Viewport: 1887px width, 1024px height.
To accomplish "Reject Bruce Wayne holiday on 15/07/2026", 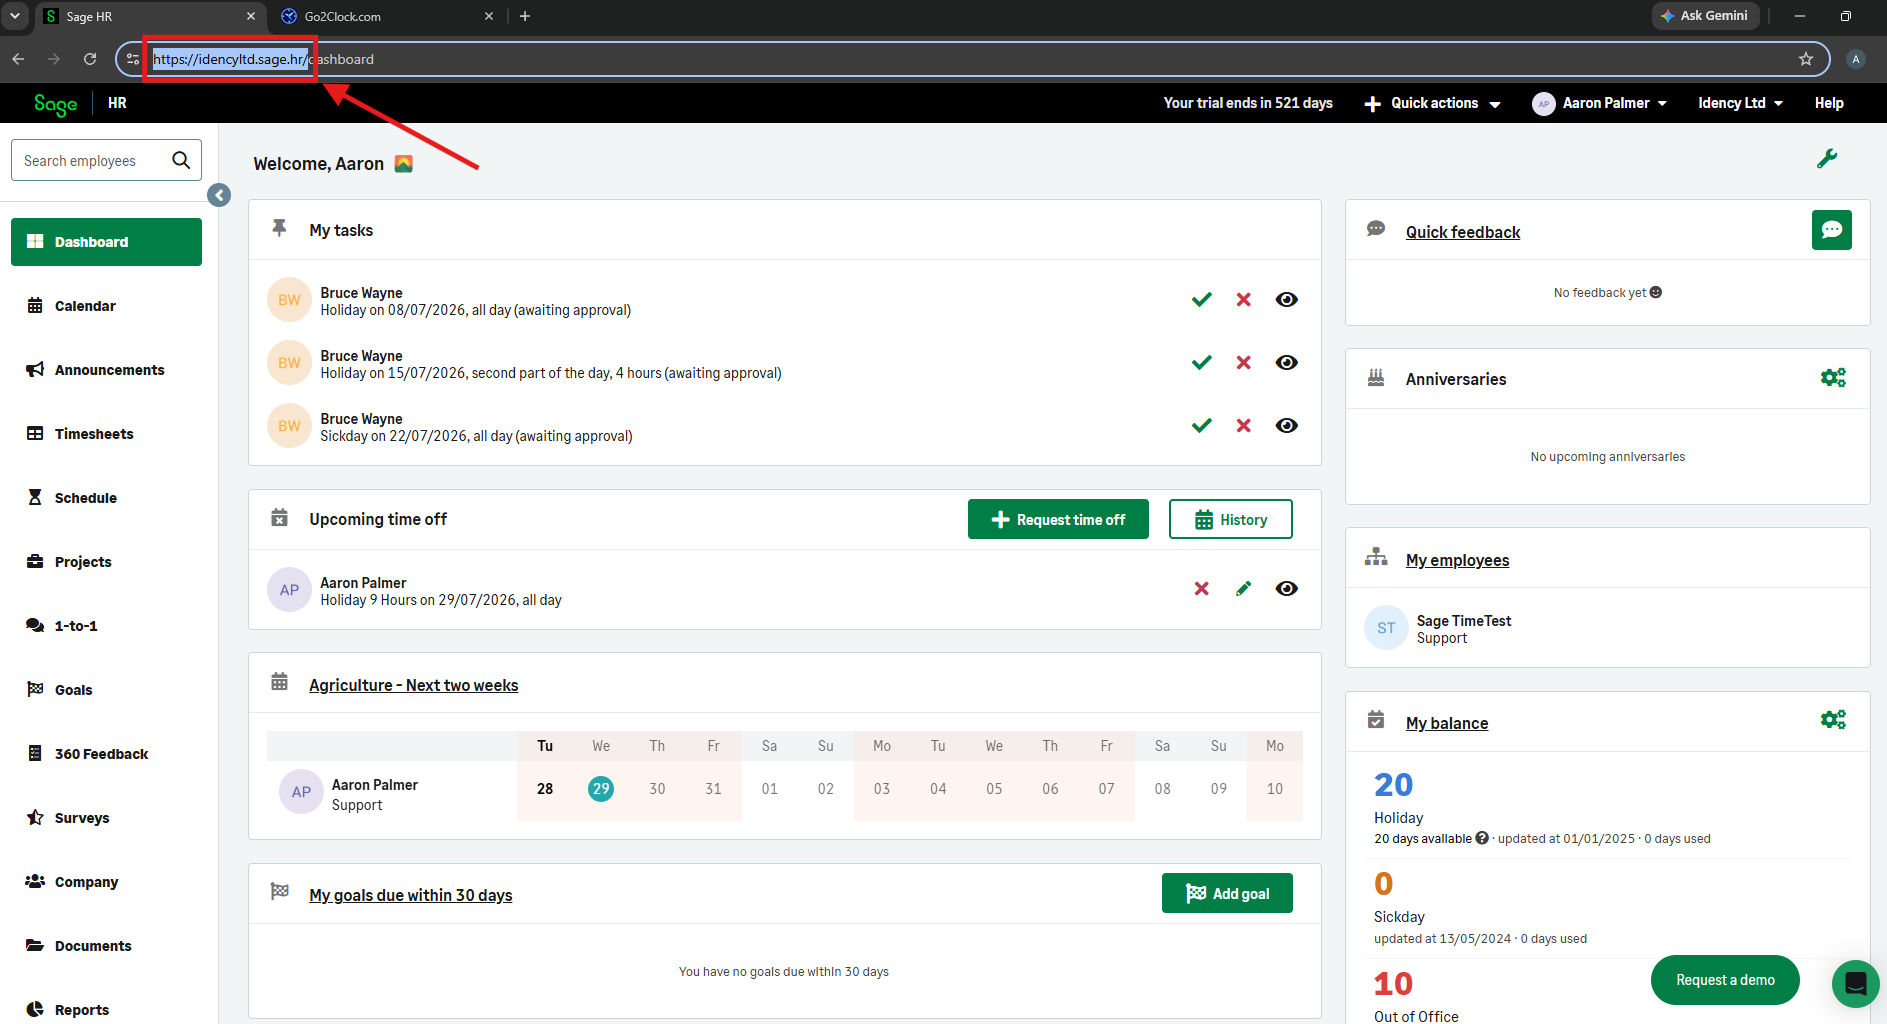I will tap(1244, 363).
